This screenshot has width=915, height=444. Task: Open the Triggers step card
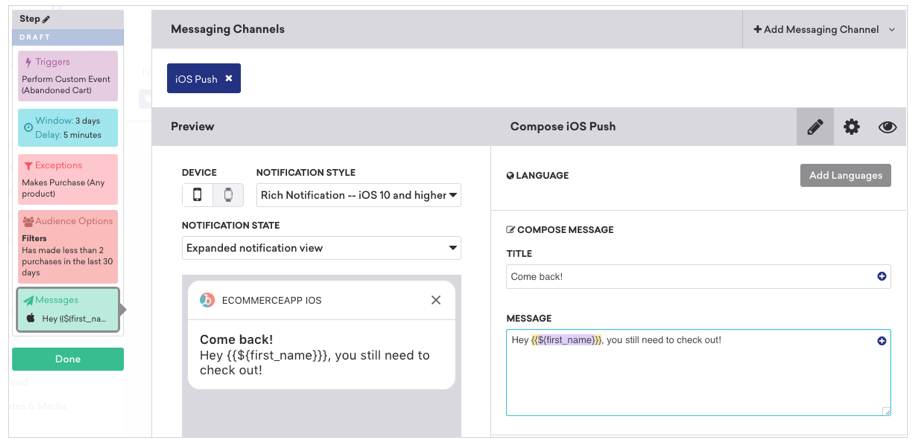(68, 76)
